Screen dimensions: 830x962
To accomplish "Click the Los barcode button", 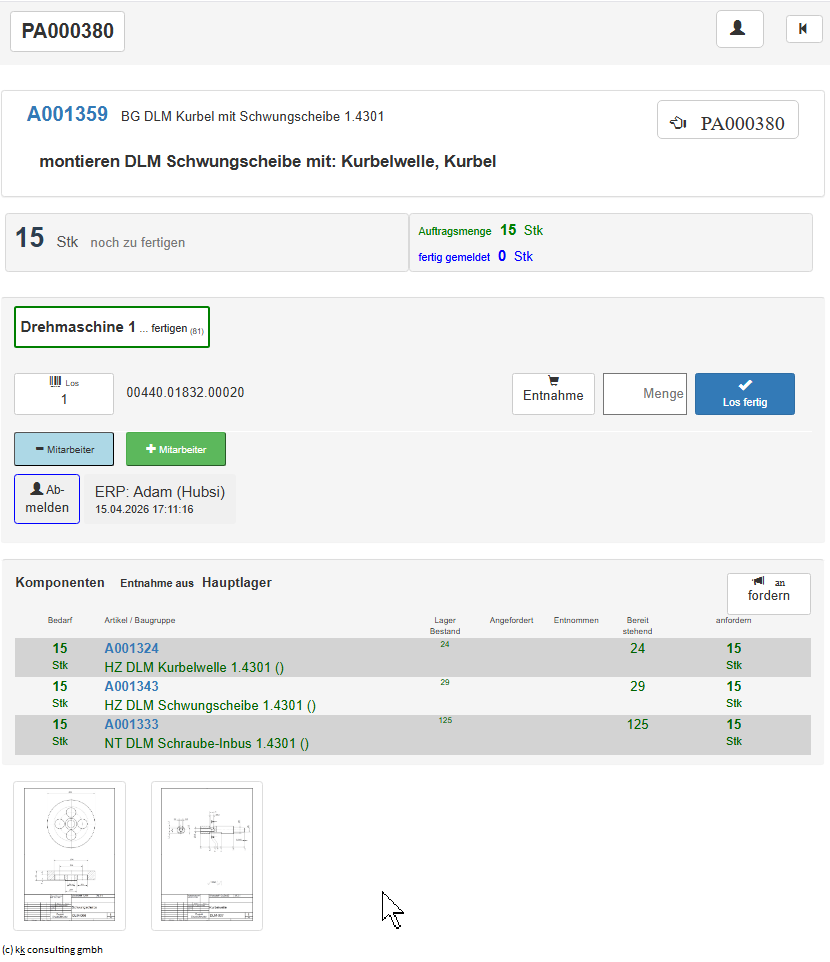I will click(x=64, y=394).
